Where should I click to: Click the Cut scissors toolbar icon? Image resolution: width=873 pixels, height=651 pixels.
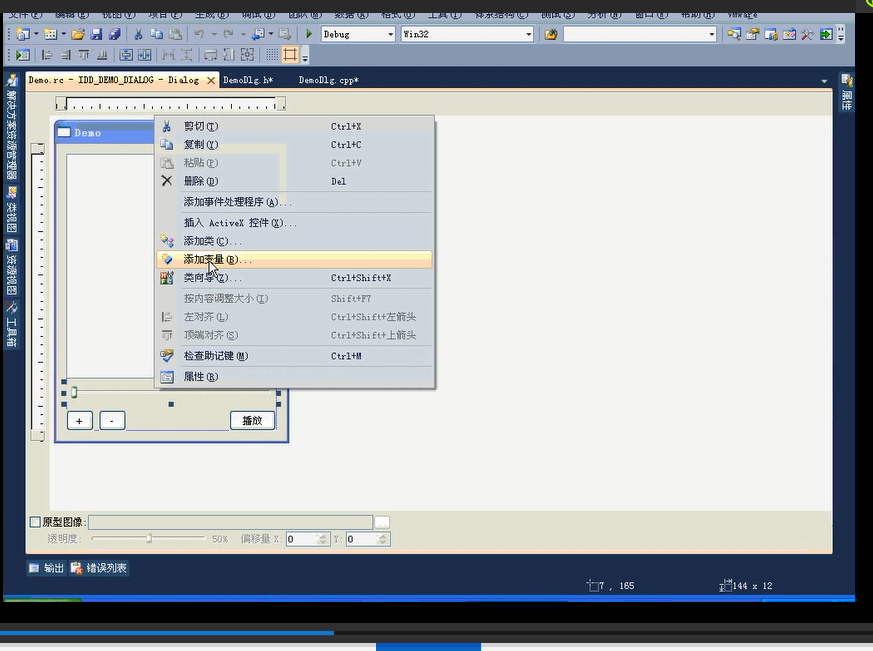click(138, 35)
